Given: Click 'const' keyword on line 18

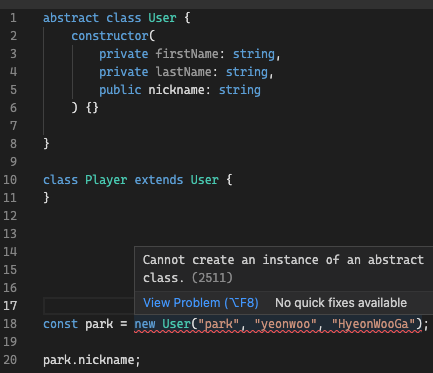Looking at the screenshot, I should 61,324.
